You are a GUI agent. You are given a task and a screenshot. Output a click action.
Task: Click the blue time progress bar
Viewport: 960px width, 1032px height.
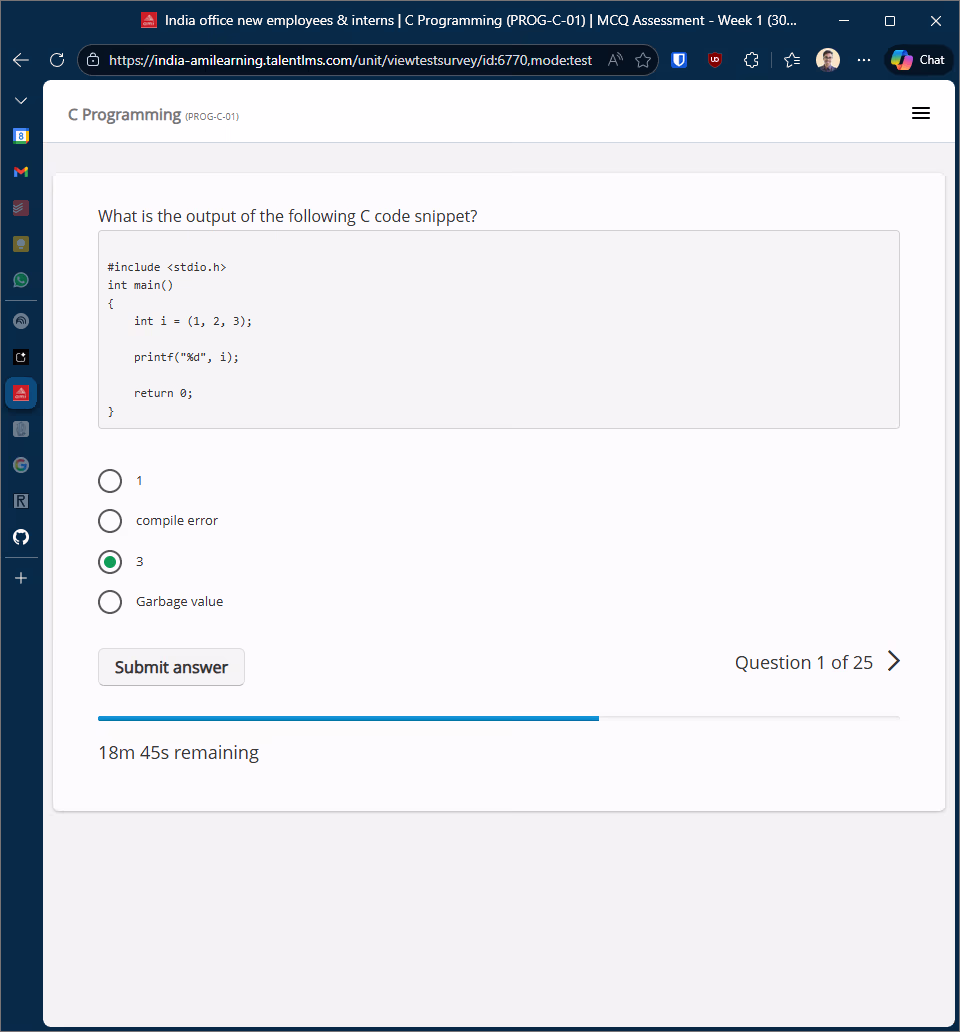pyautogui.click(x=348, y=718)
